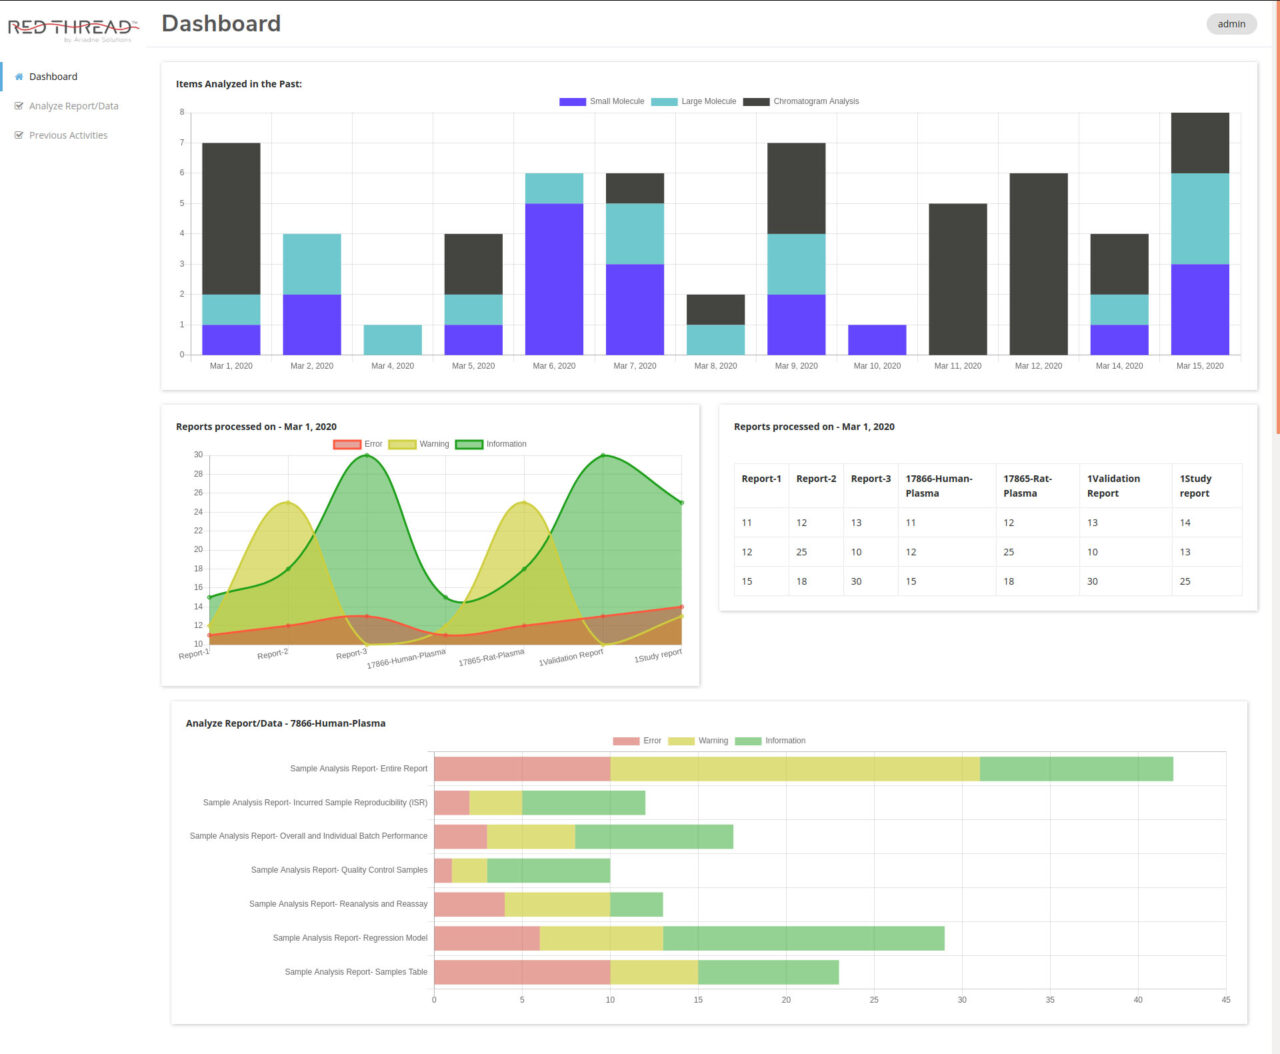
Task: Hide the Chromatogram Analysis series via legend
Action: [756, 102]
